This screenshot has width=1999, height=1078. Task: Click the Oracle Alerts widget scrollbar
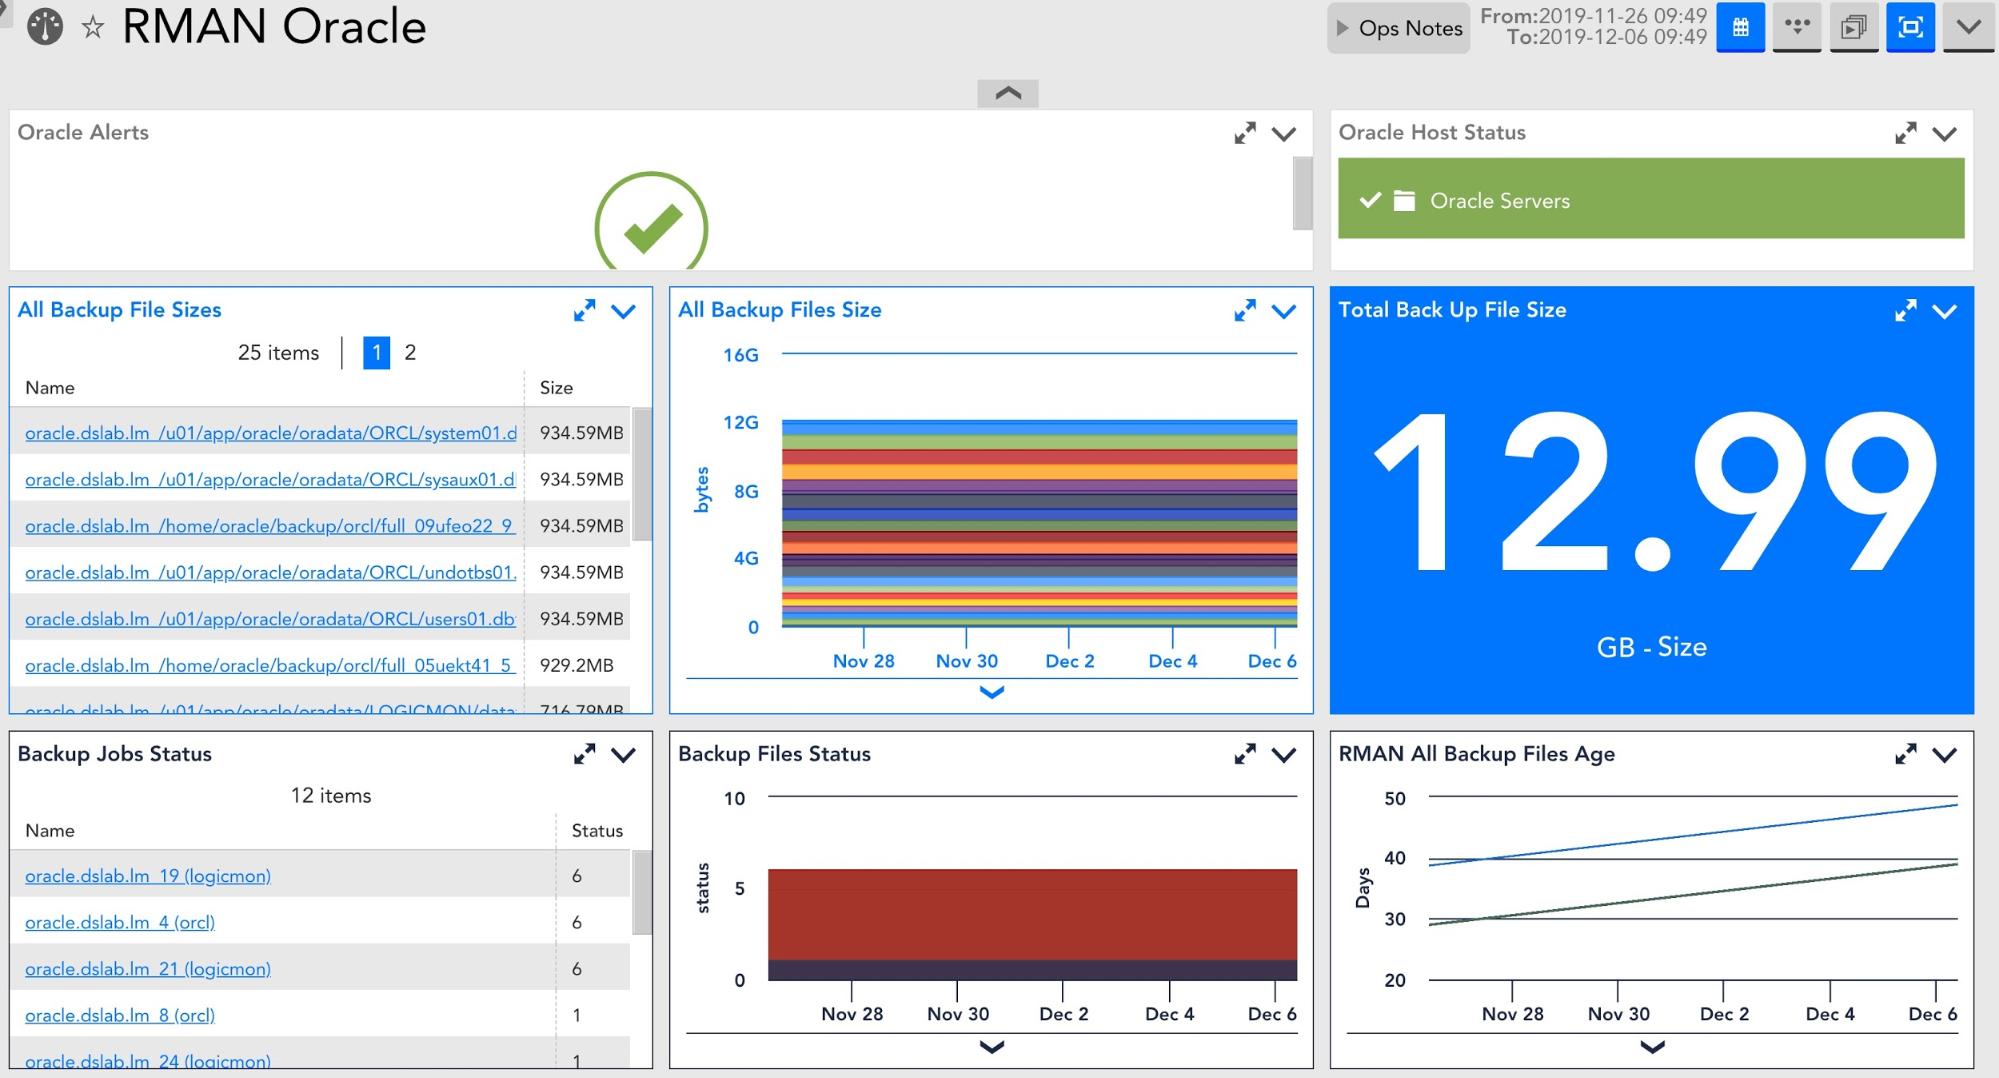(1302, 193)
